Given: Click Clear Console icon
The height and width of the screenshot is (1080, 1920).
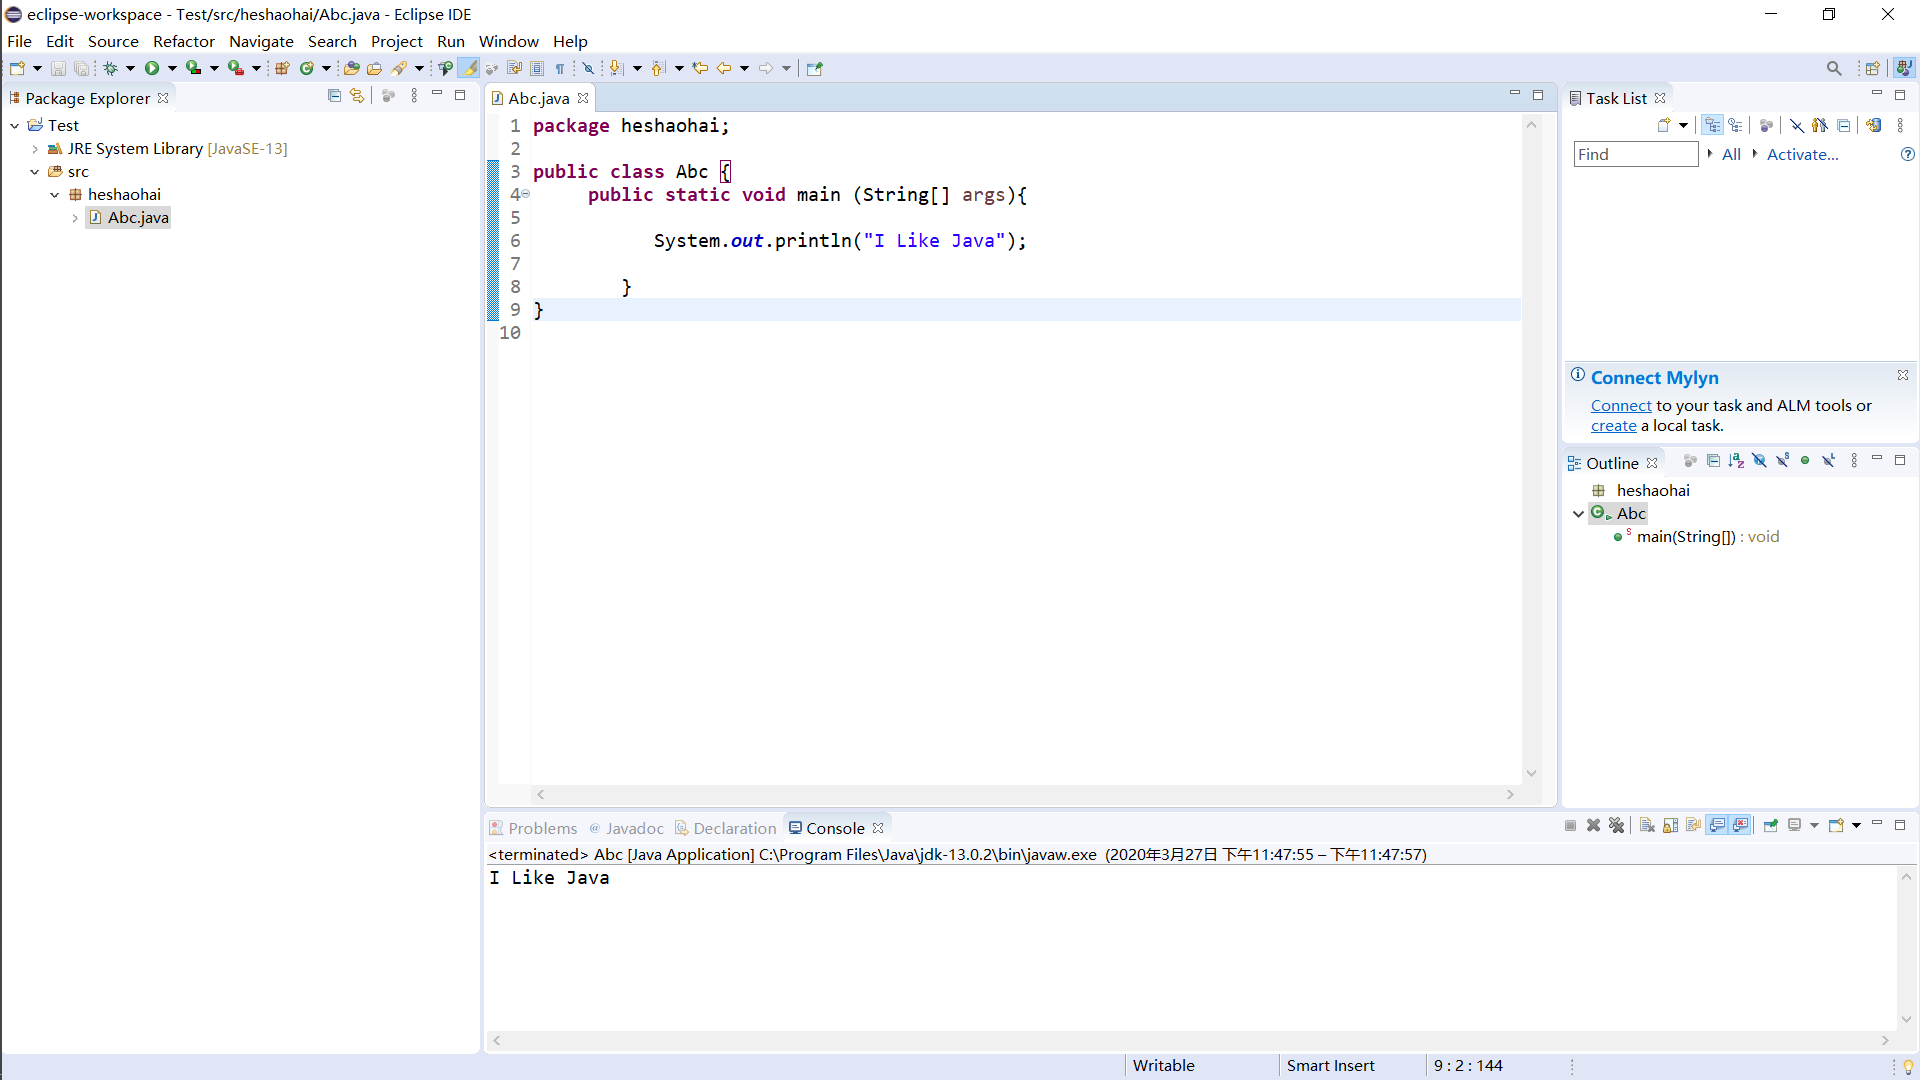Looking at the screenshot, I should [1647, 825].
